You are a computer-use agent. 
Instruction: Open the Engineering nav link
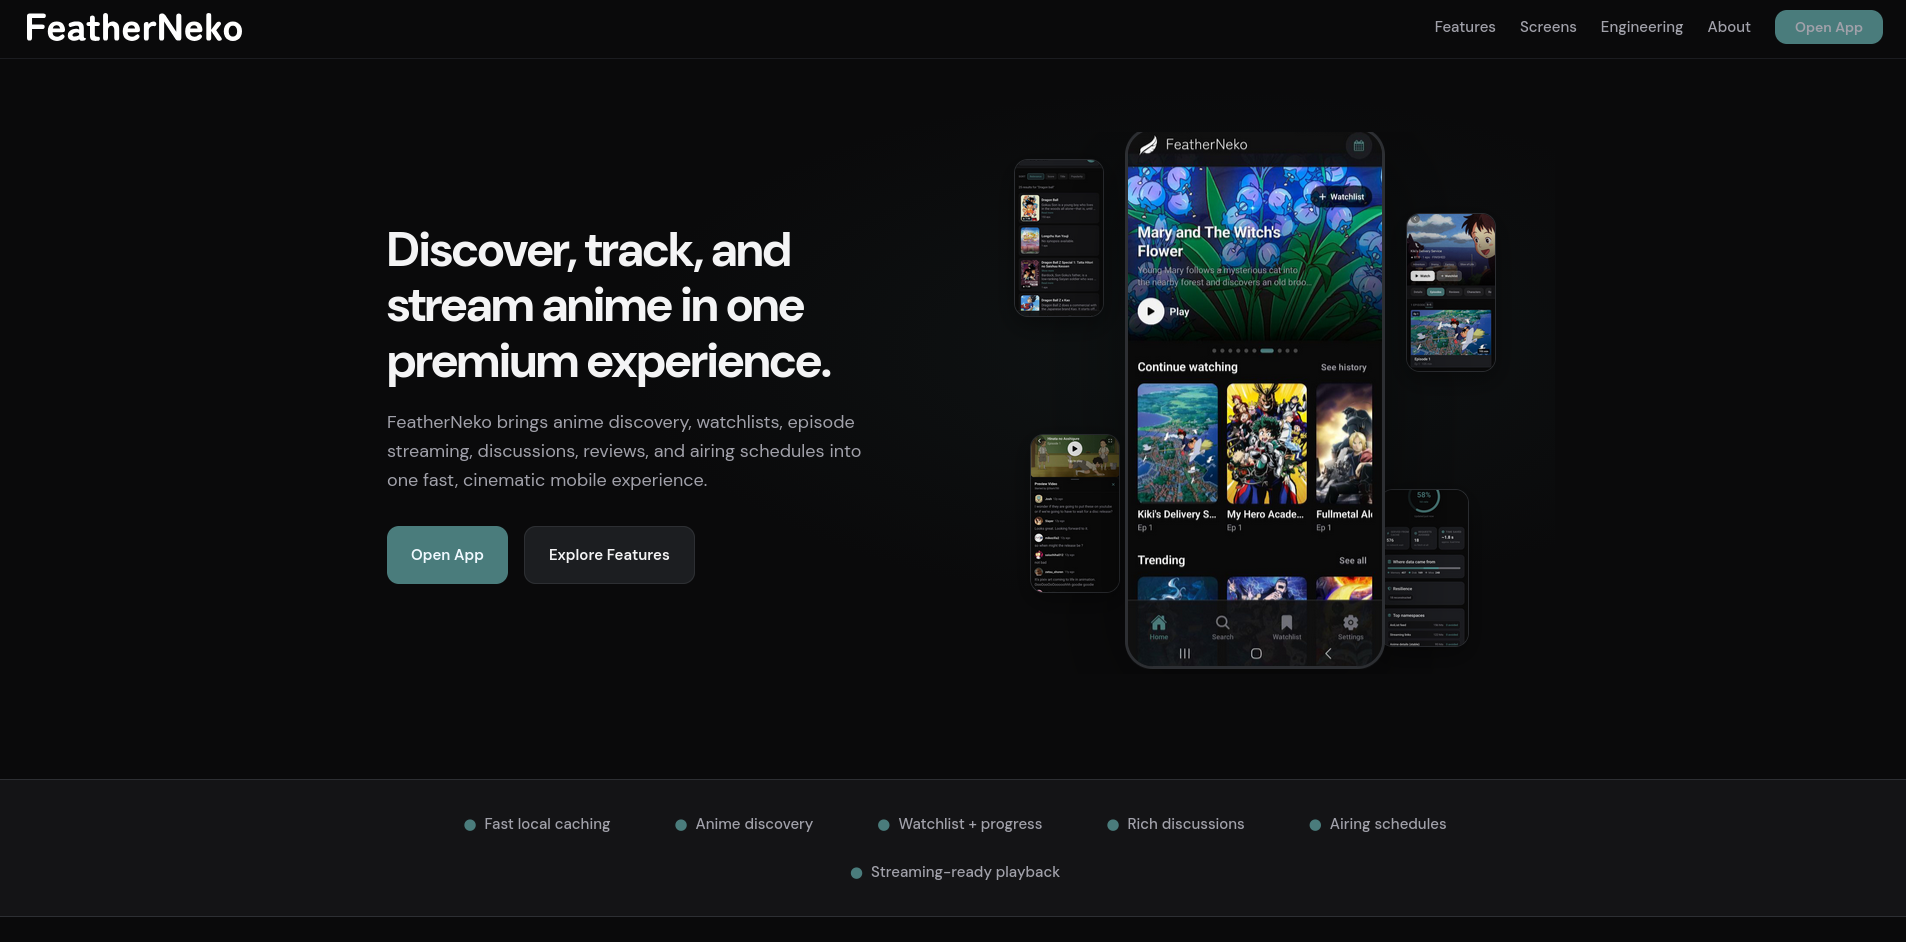coord(1641,27)
